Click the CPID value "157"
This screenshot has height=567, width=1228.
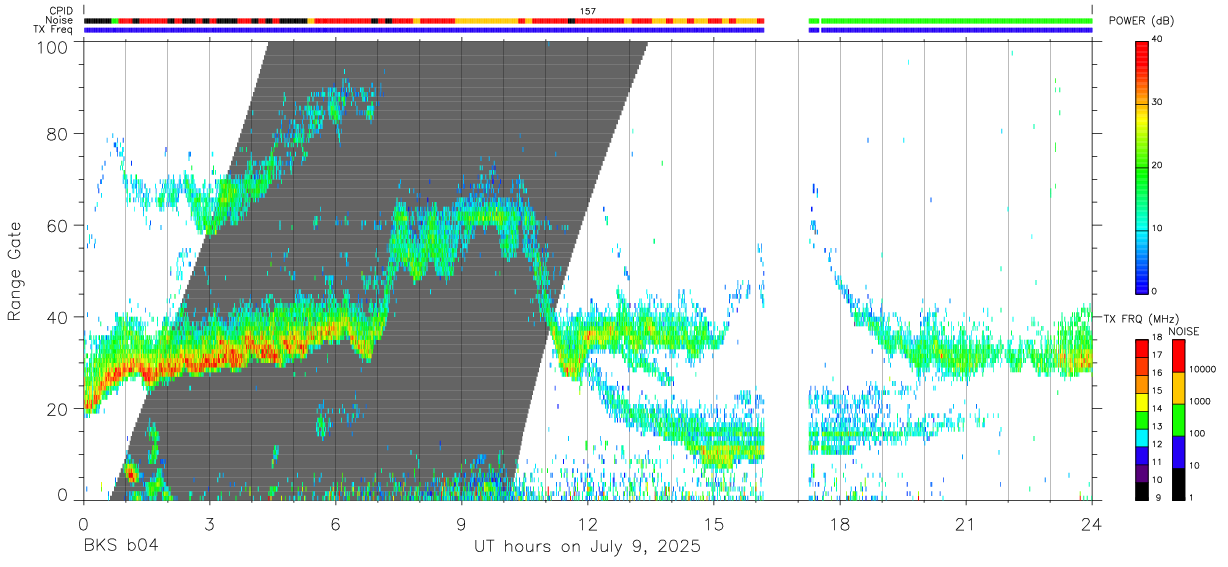click(x=588, y=11)
